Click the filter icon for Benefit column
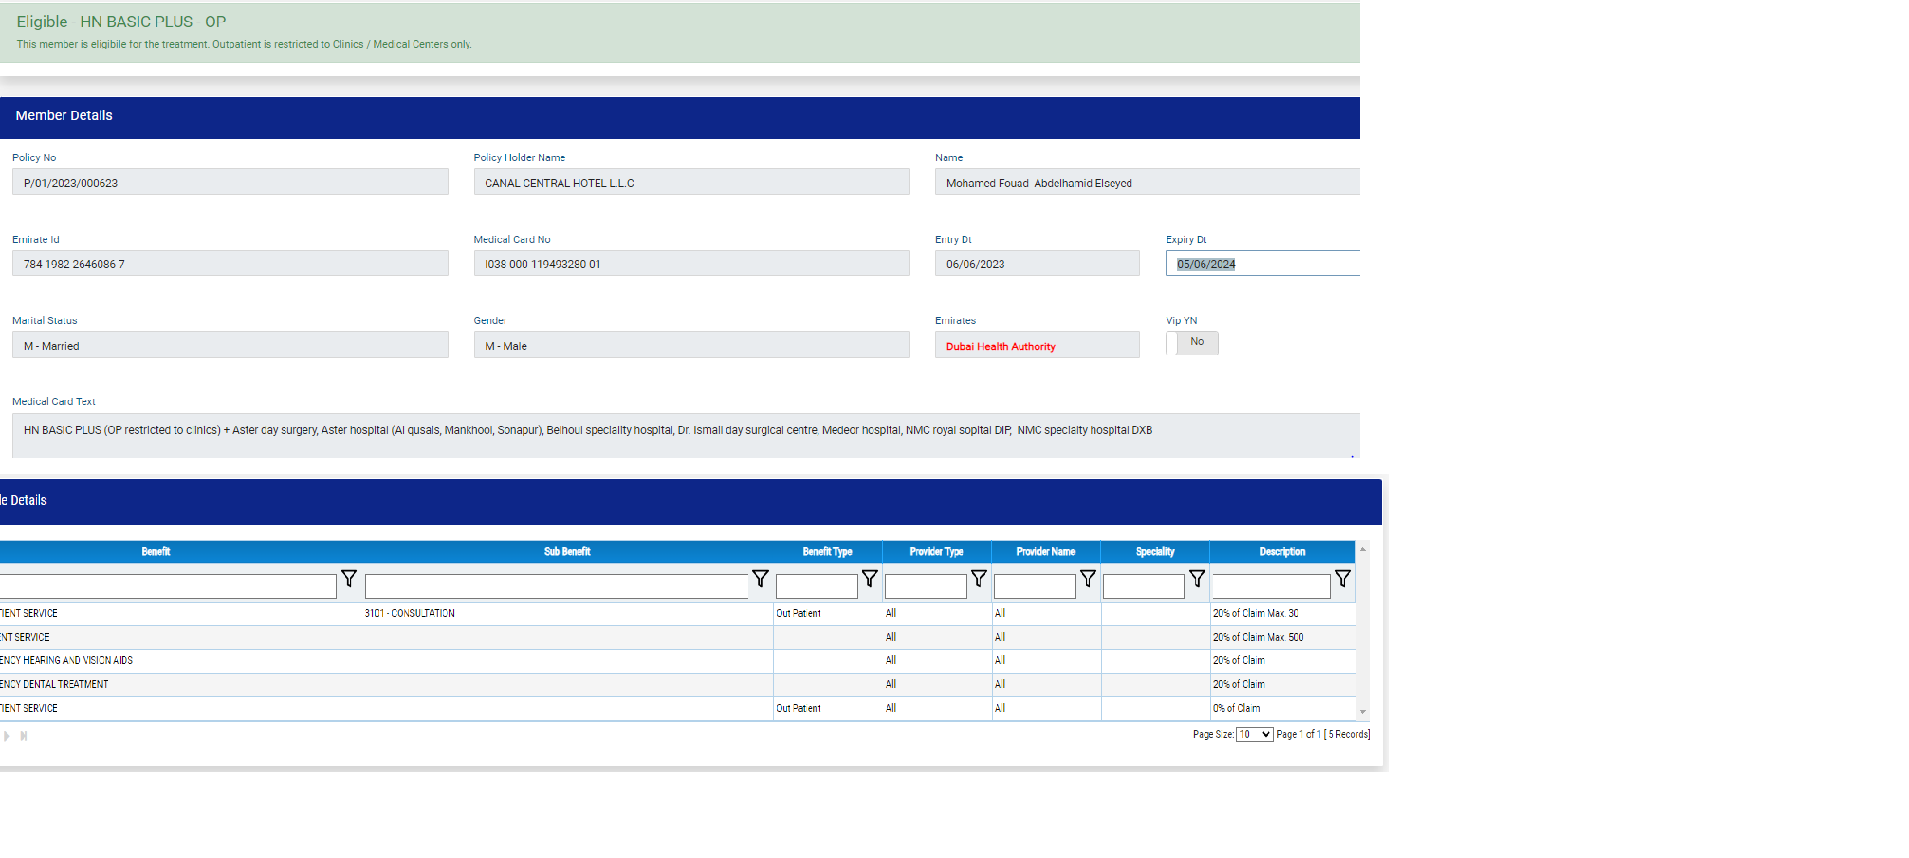The height and width of the screenshot is (858, 1909). tap(349, 579)
